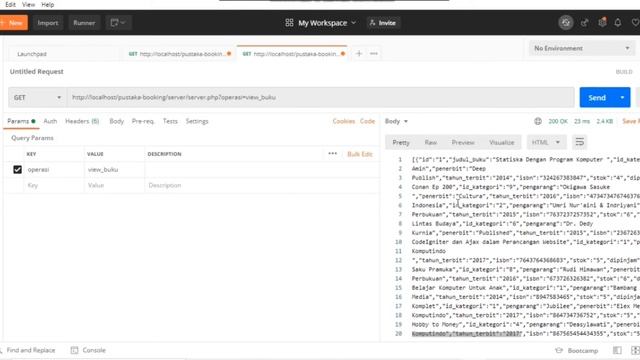Screen dimensions: 640x360
Task: Expand the response Body dropdown
Action: coord(396,121)
